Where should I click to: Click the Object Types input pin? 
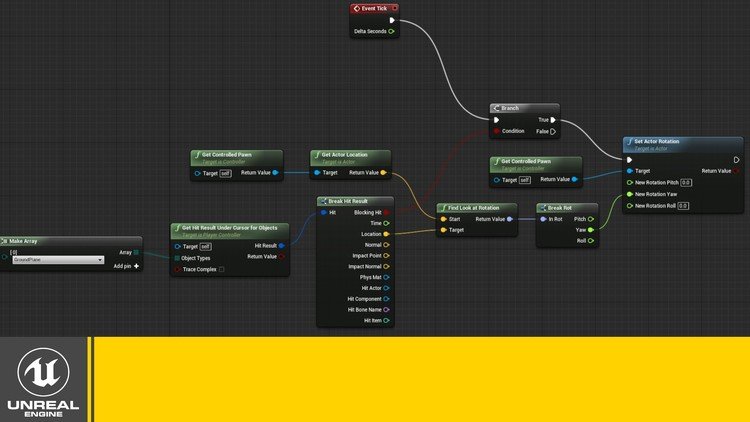pos(177,258)
